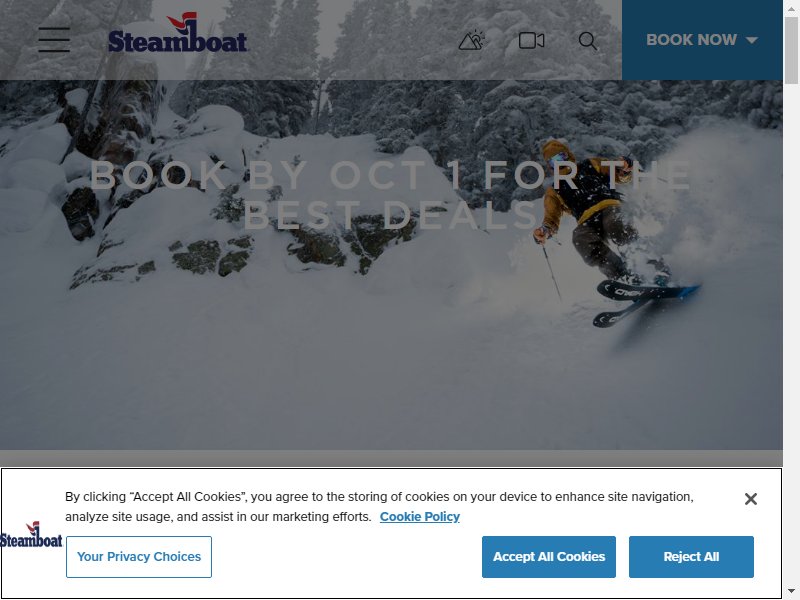Open the Cookie Policy link

[x=419, y=517]
